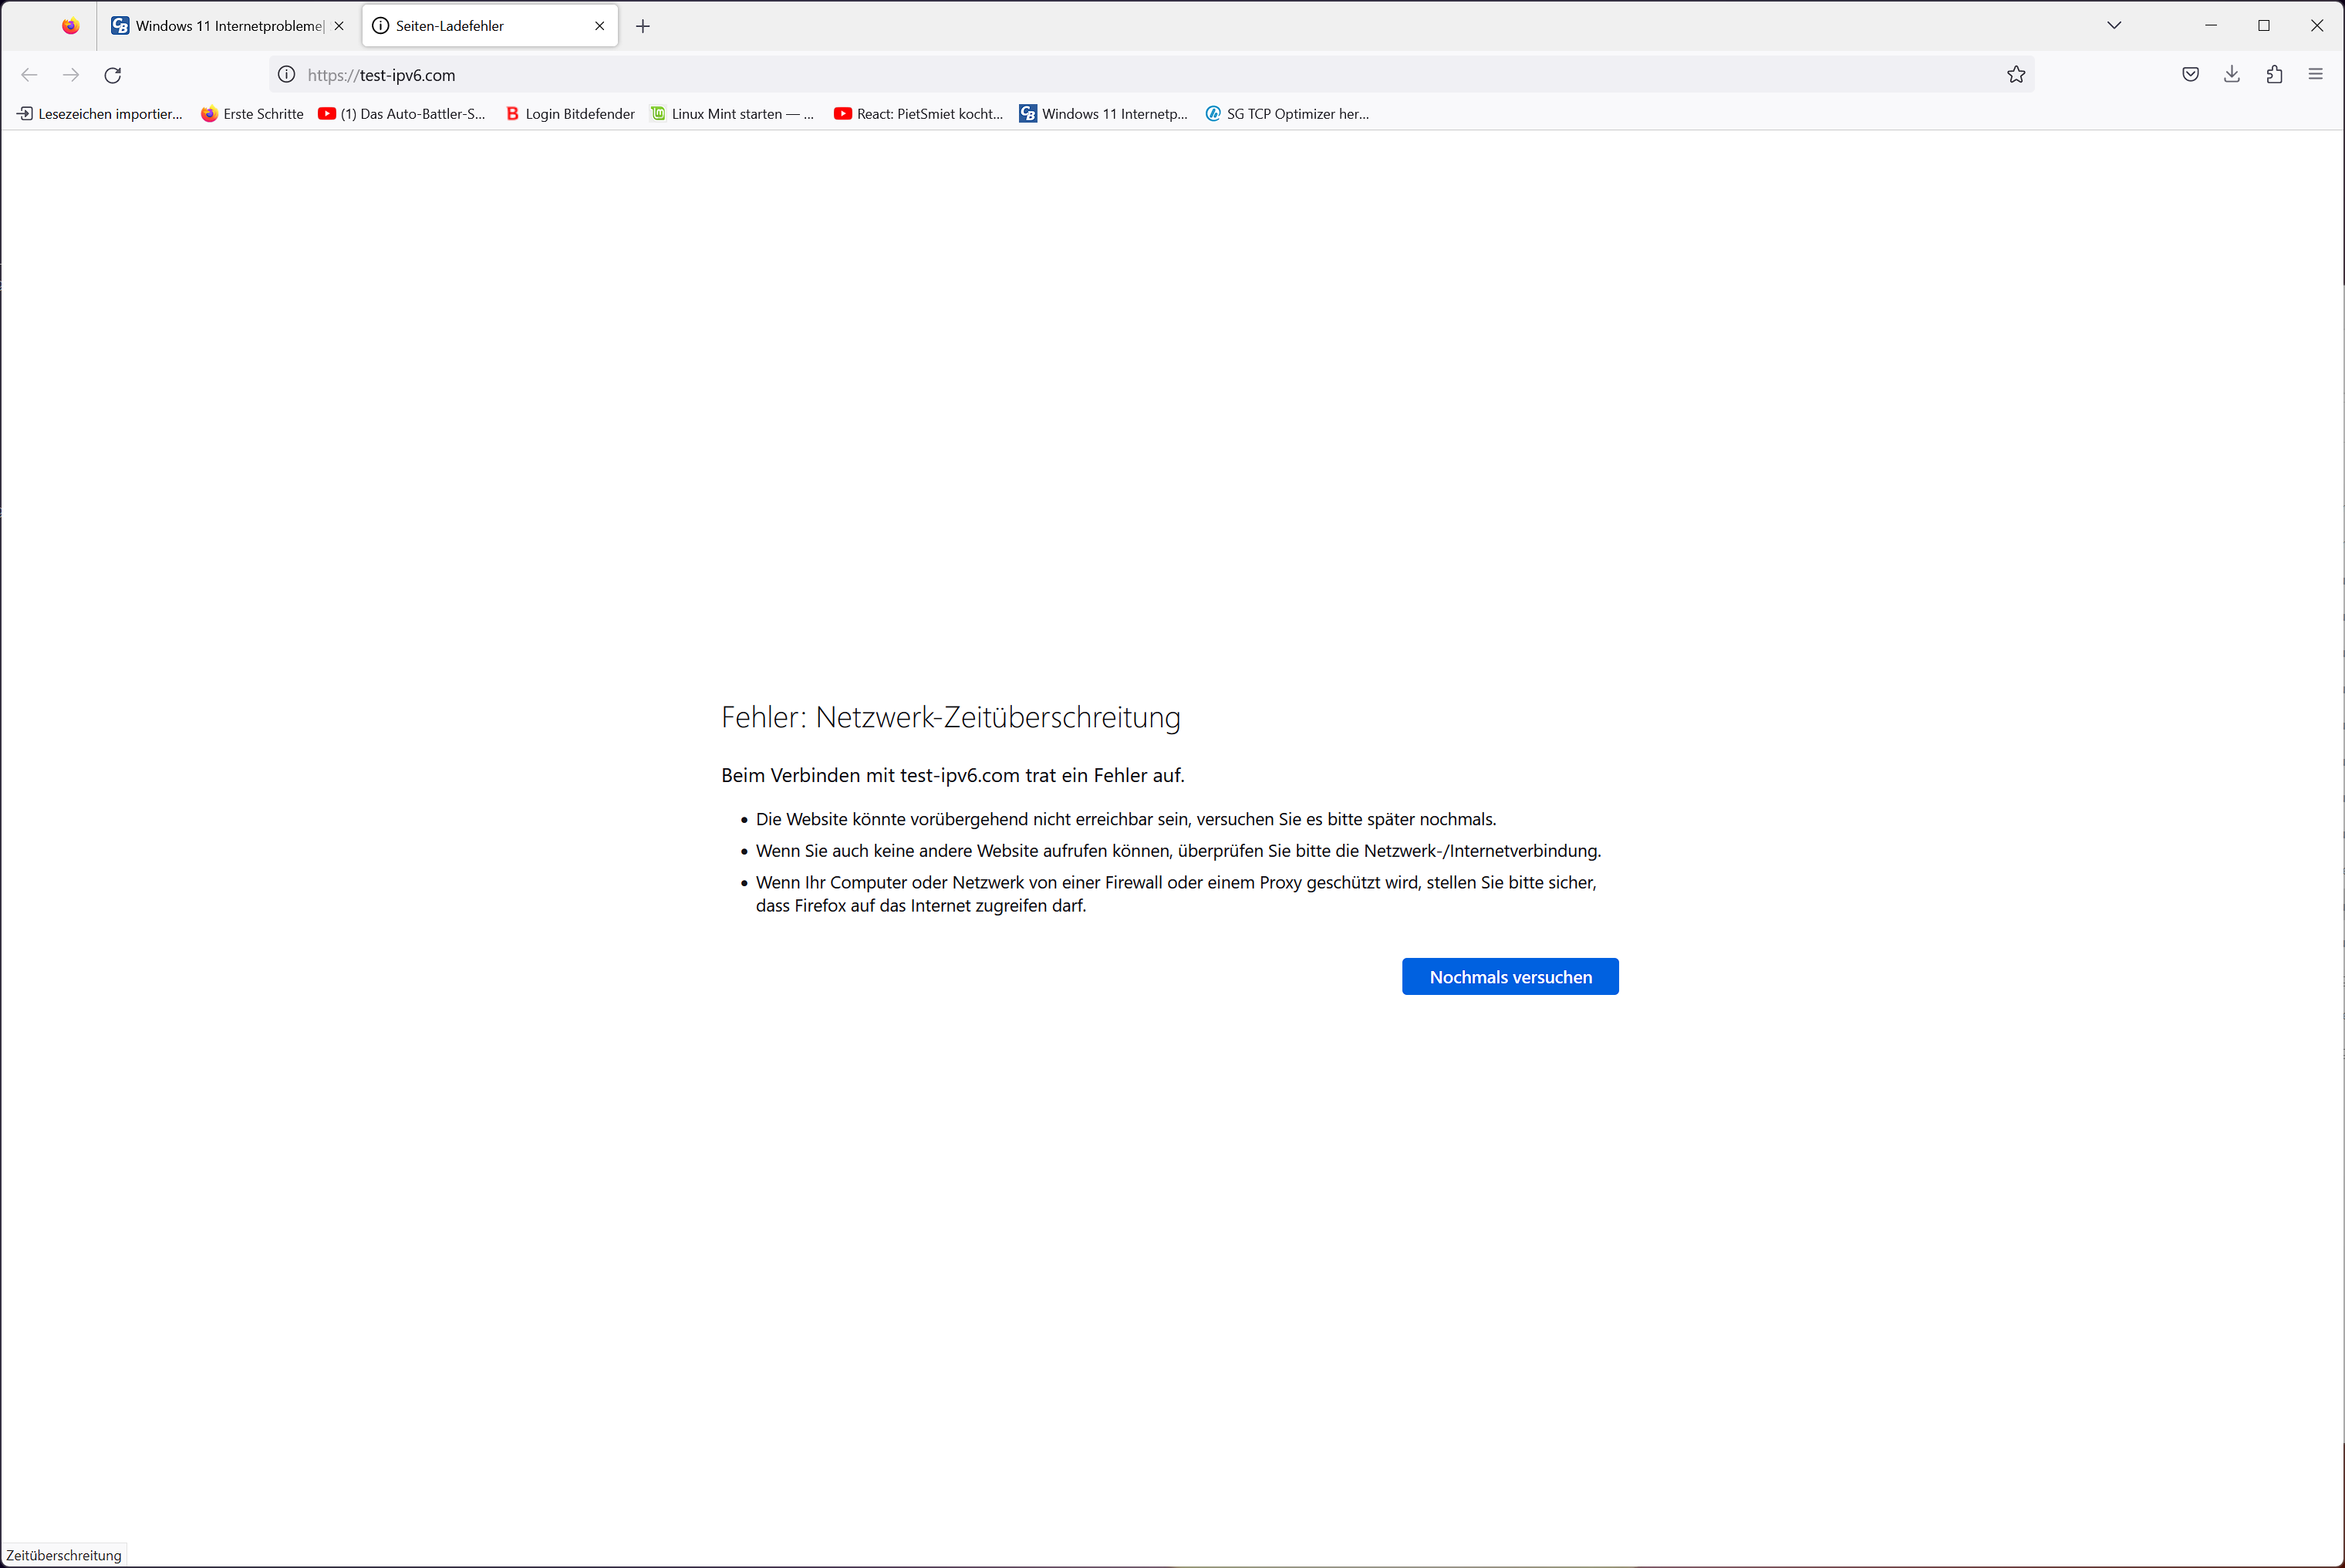
Task: Expand the list all tabs chevron
Action: point(2113,26)
